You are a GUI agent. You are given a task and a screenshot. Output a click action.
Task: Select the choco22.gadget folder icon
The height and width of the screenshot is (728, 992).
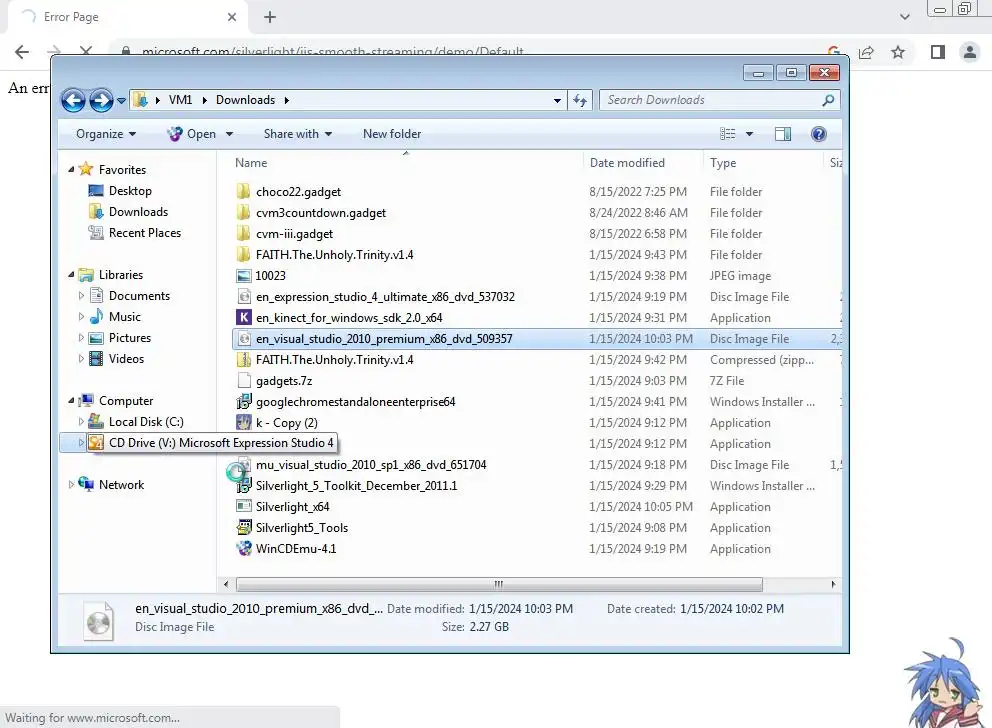click(x=244, y=192)
